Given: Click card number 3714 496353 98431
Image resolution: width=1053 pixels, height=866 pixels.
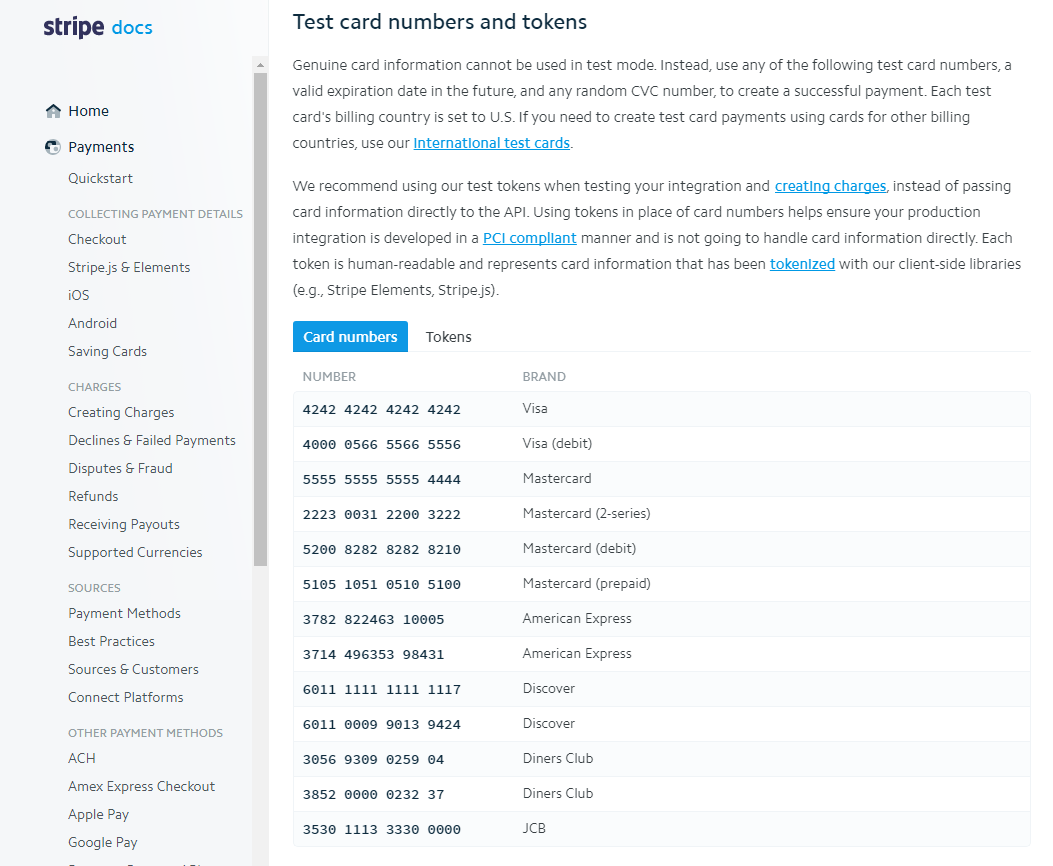Looking at the screenshot, I should [373, 655].
